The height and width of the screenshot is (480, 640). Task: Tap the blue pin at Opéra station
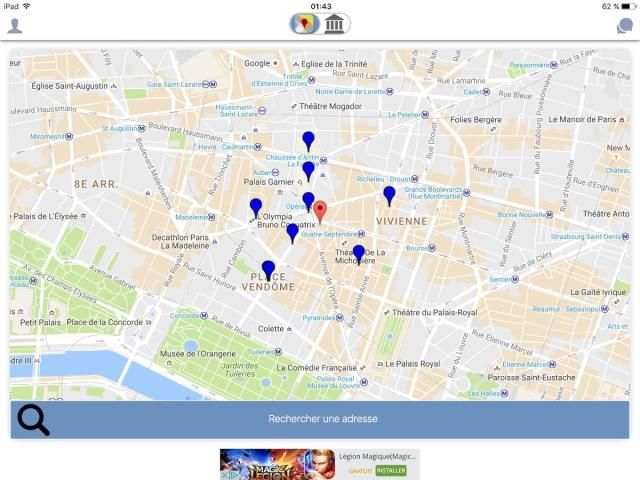[308, 200]
